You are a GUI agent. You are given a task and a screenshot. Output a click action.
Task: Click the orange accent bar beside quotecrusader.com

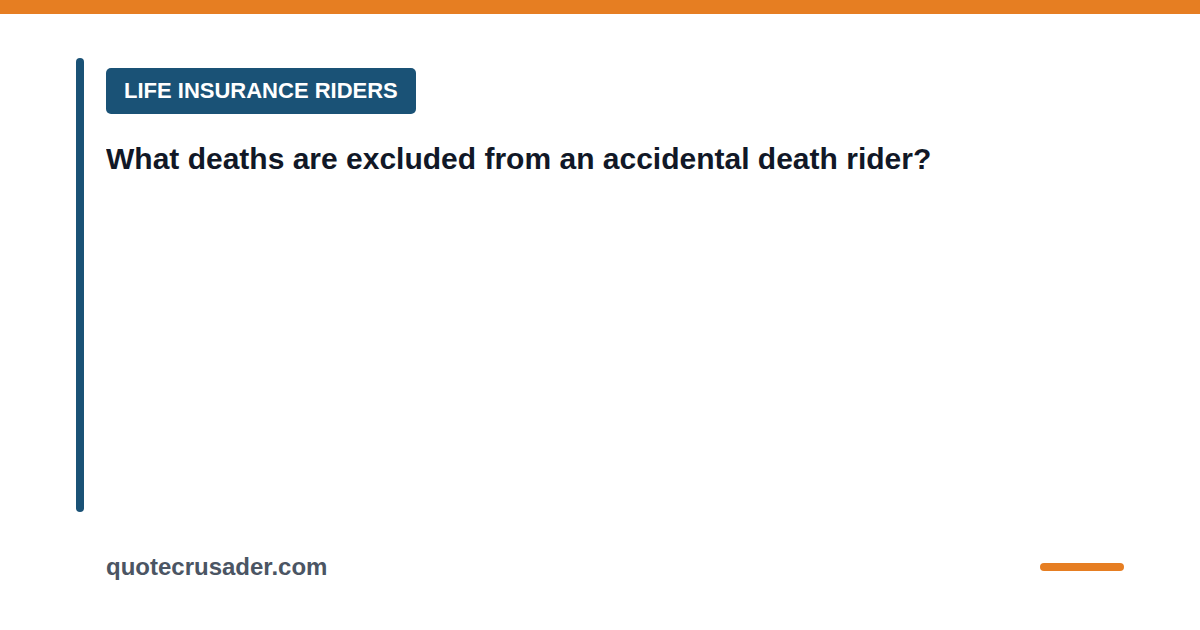point(1082,567)
